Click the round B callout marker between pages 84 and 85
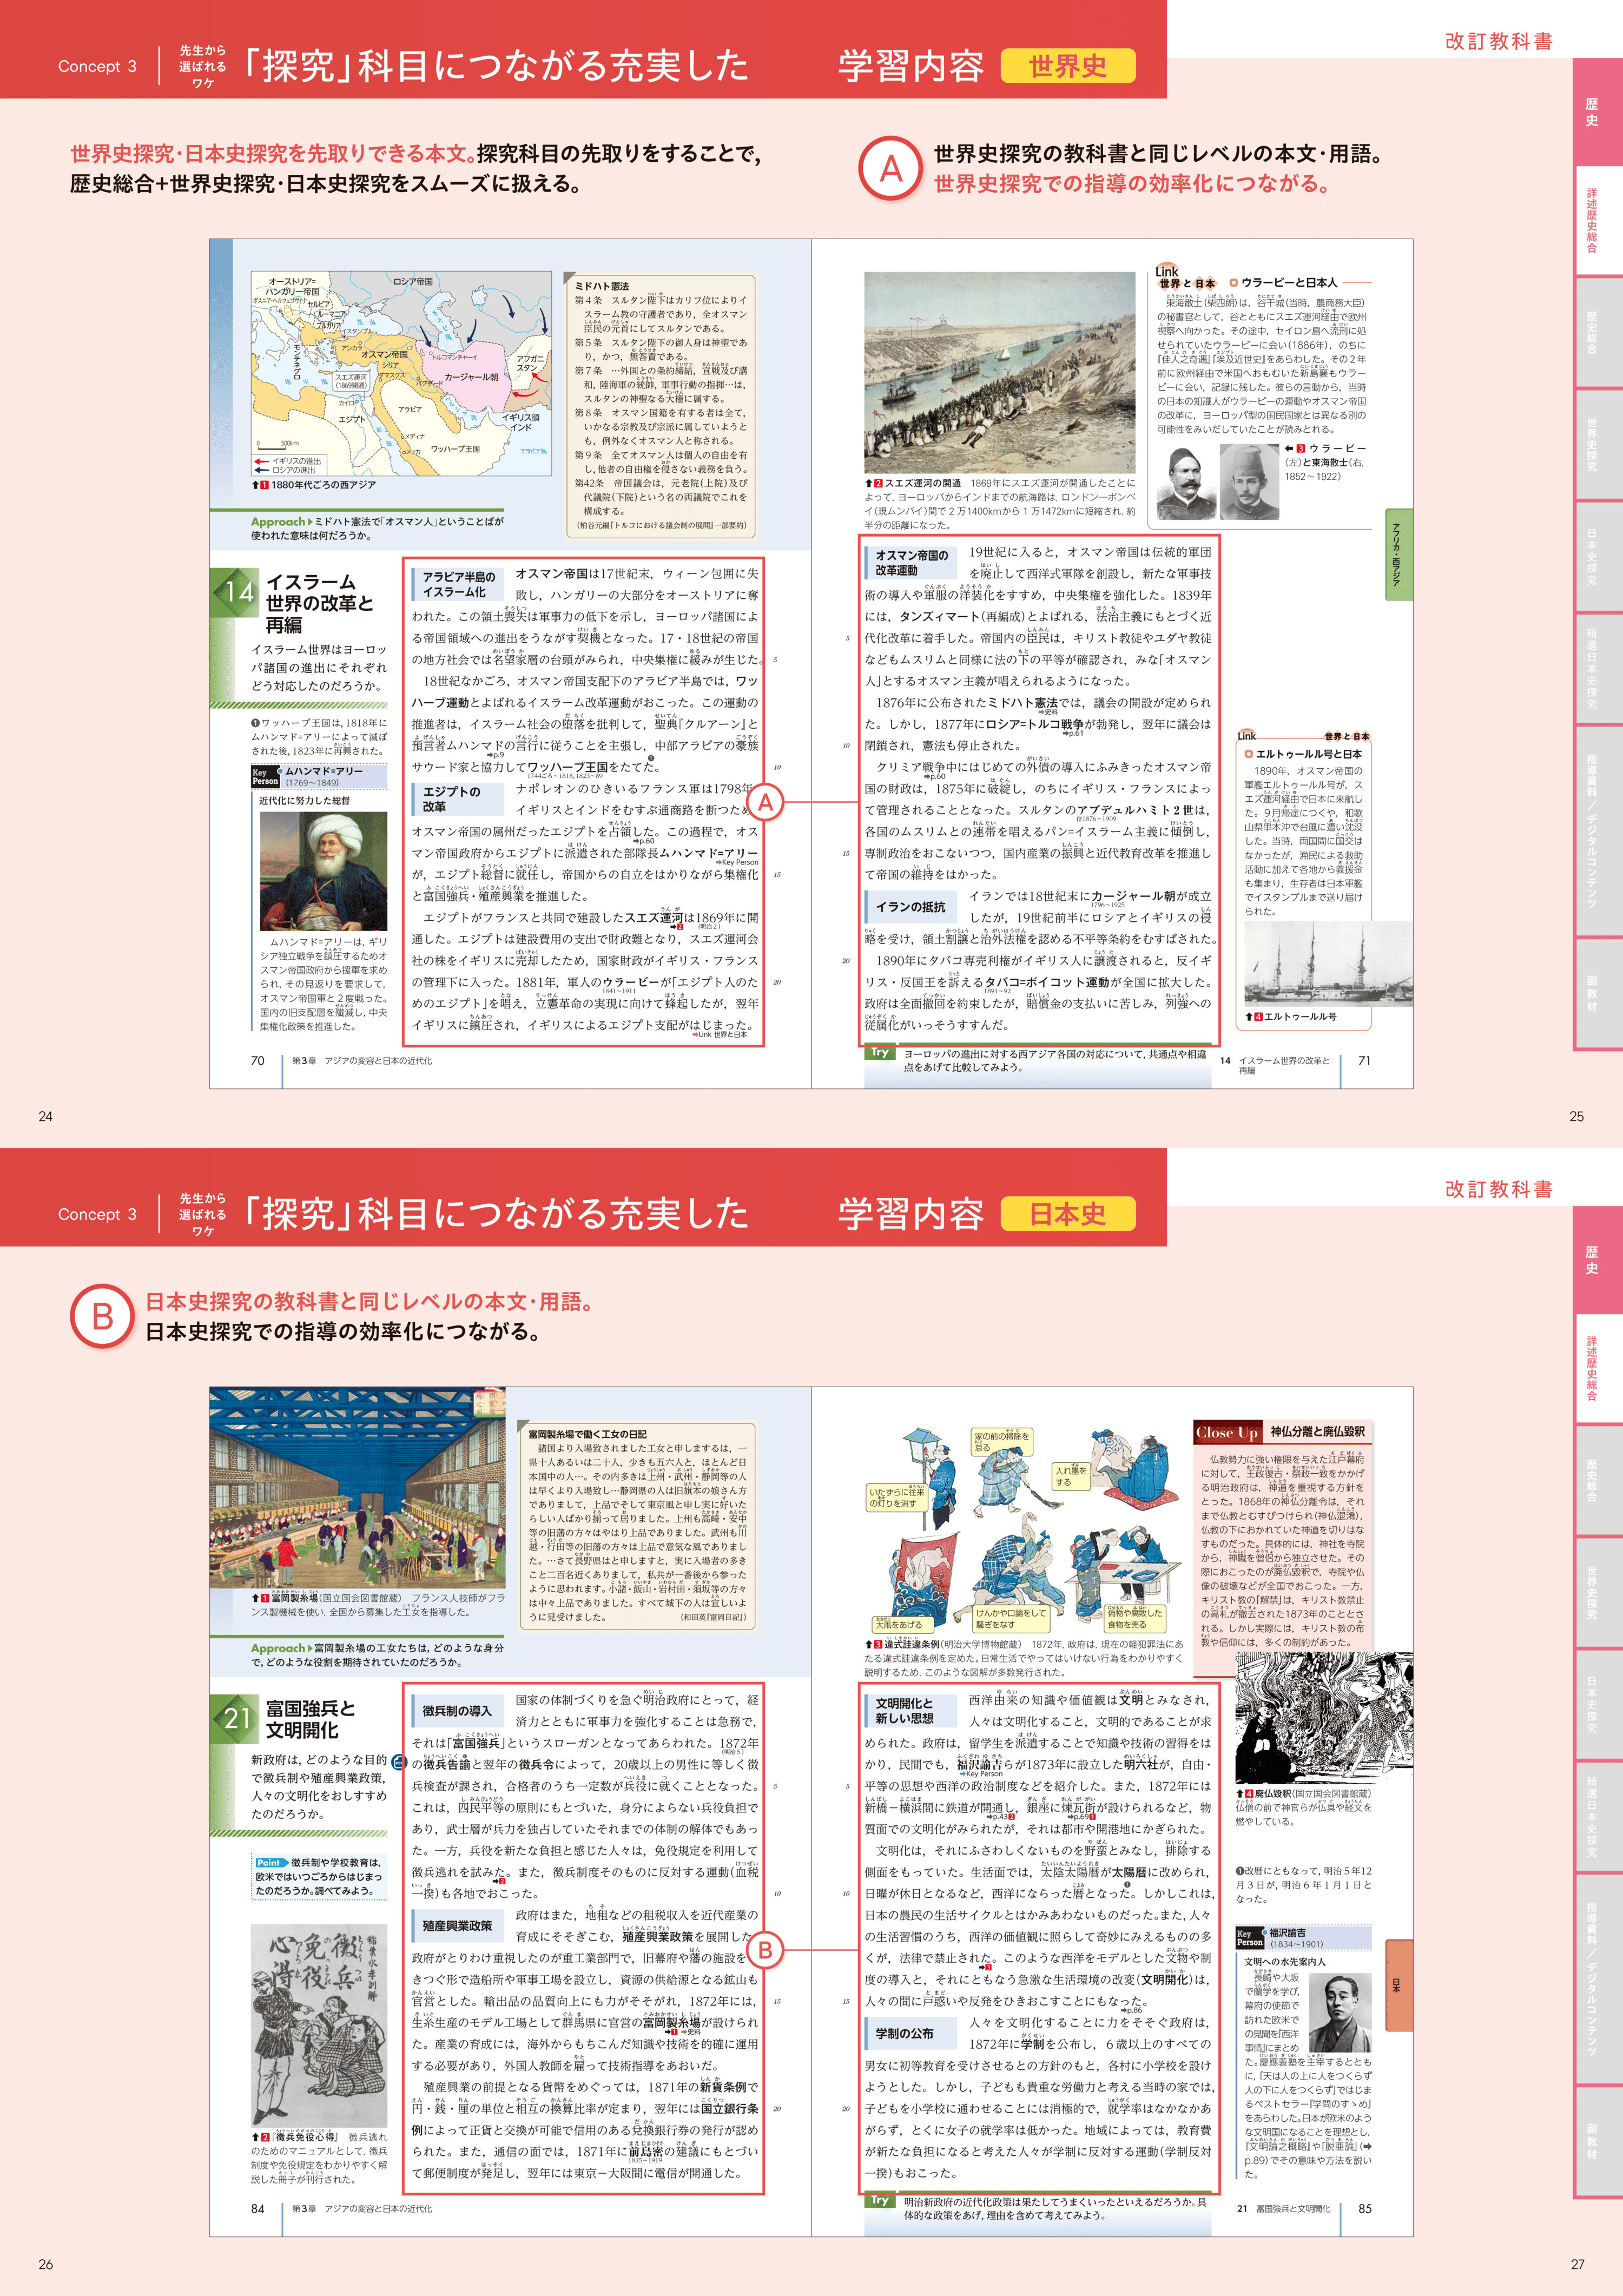This screenshot has width=1623, height=2296. click(765, 1950)
